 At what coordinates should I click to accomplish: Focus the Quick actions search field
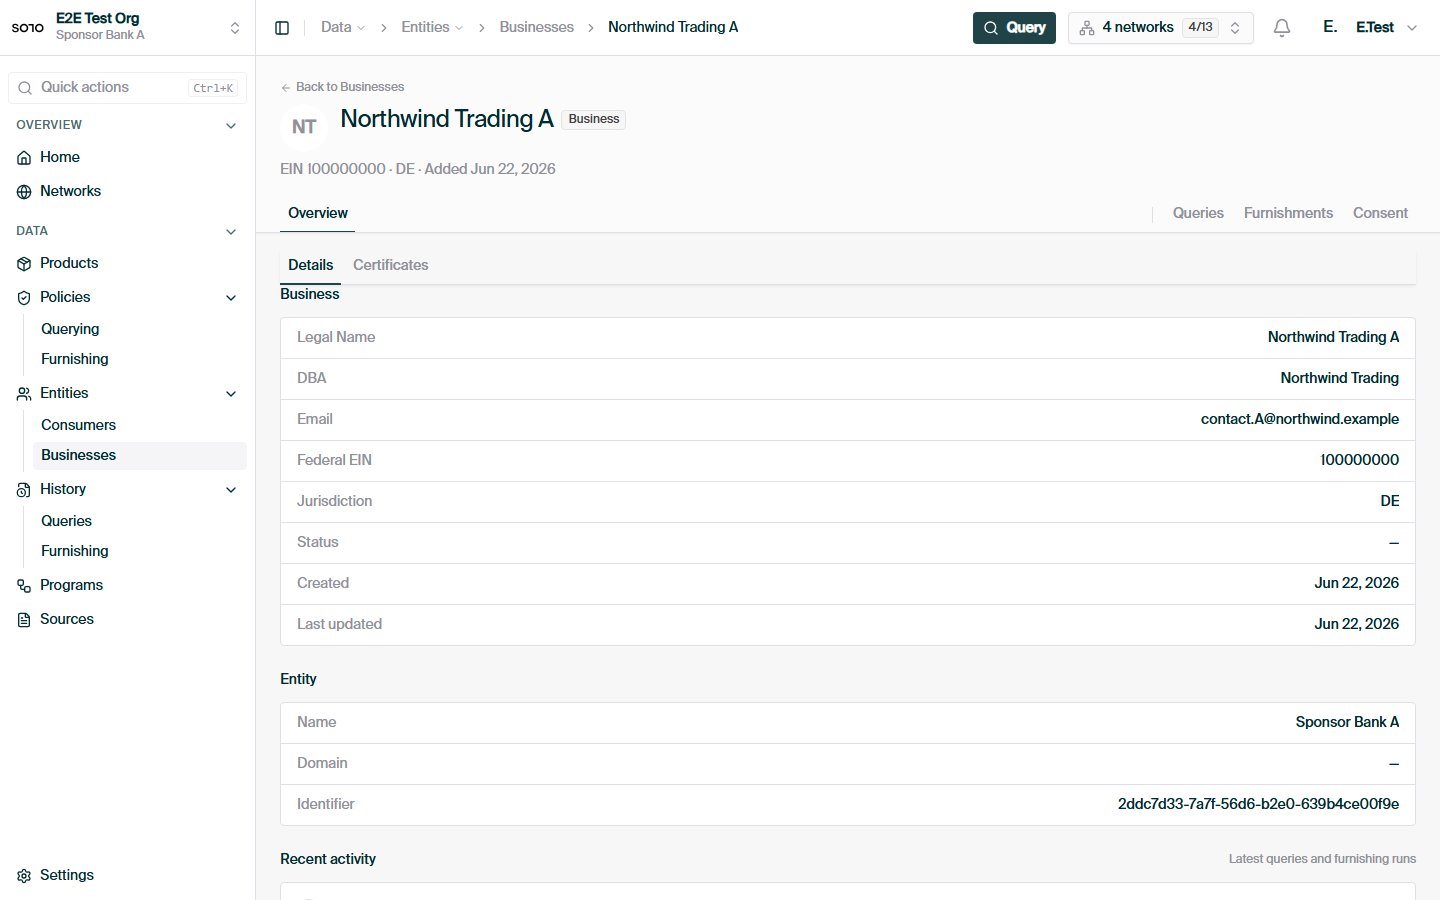click(127, 88)
